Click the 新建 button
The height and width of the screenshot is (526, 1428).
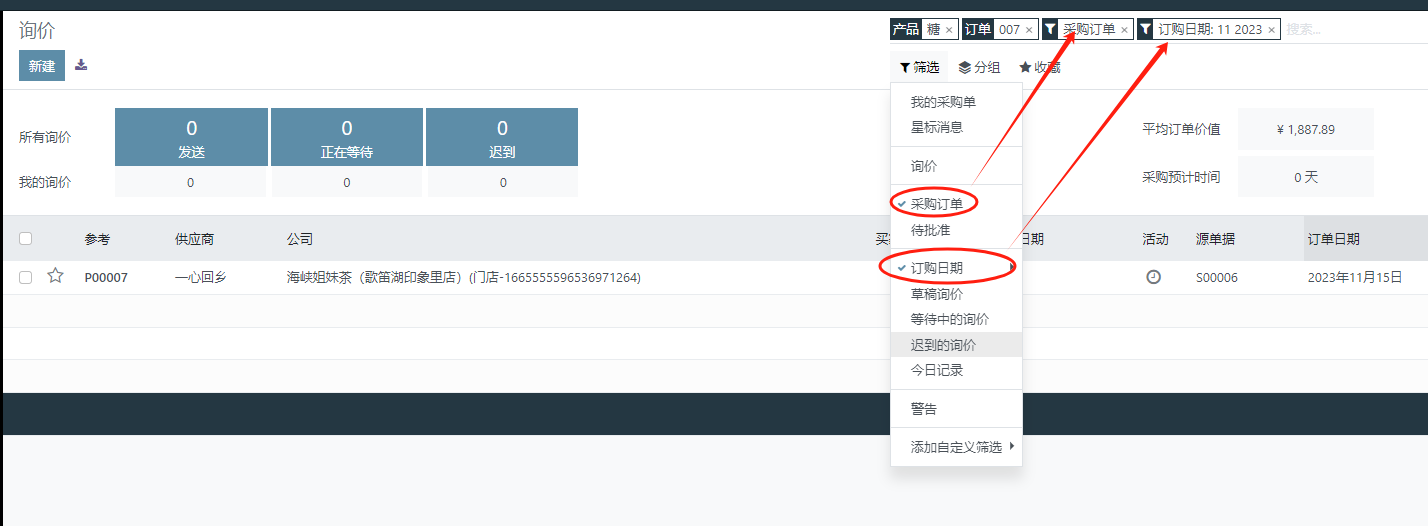pos(42,66)
